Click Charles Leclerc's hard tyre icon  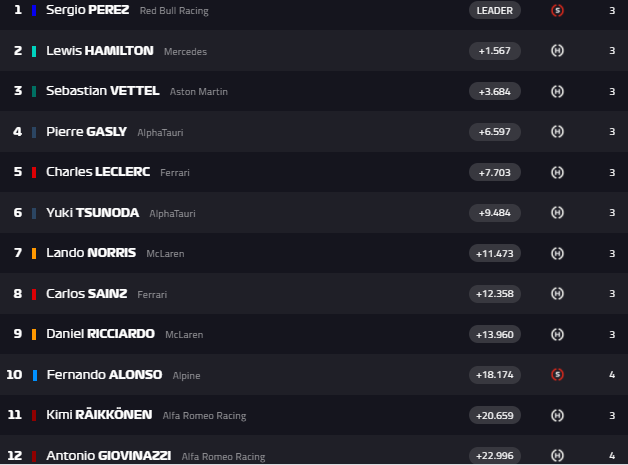point(557,172)
